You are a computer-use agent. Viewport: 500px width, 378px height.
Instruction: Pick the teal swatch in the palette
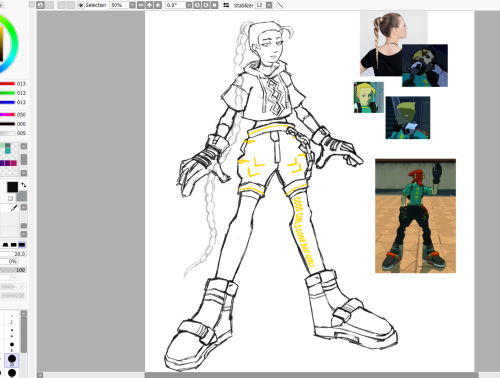pos(7,151)
